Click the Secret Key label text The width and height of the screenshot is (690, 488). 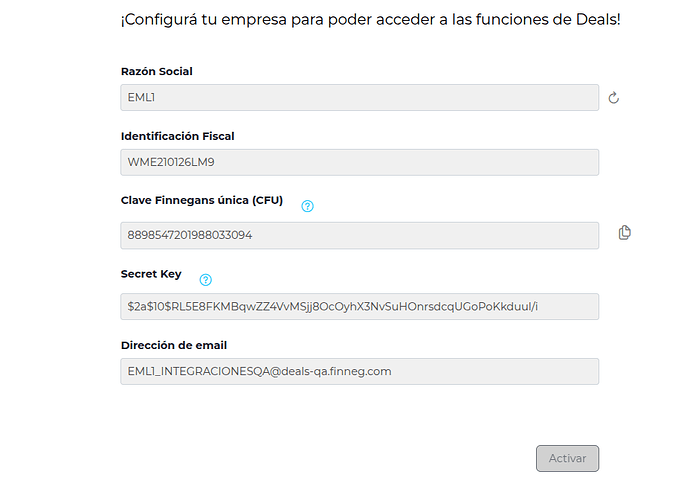pyautogui.click(x=151, y=274)
